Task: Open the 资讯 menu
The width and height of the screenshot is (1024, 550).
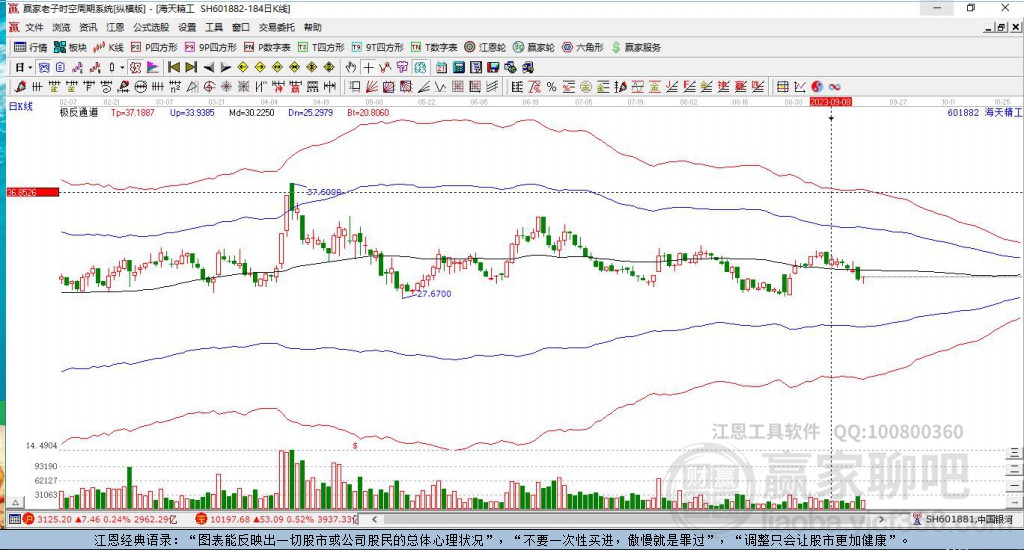Action: click(x=88, y=27)
